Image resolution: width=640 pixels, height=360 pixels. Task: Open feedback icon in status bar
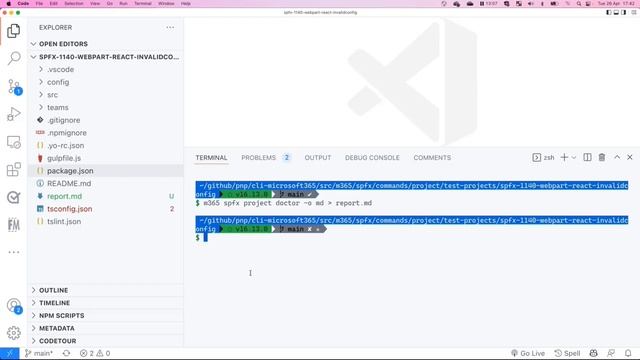pyautogui.click(x=611, y=353)
